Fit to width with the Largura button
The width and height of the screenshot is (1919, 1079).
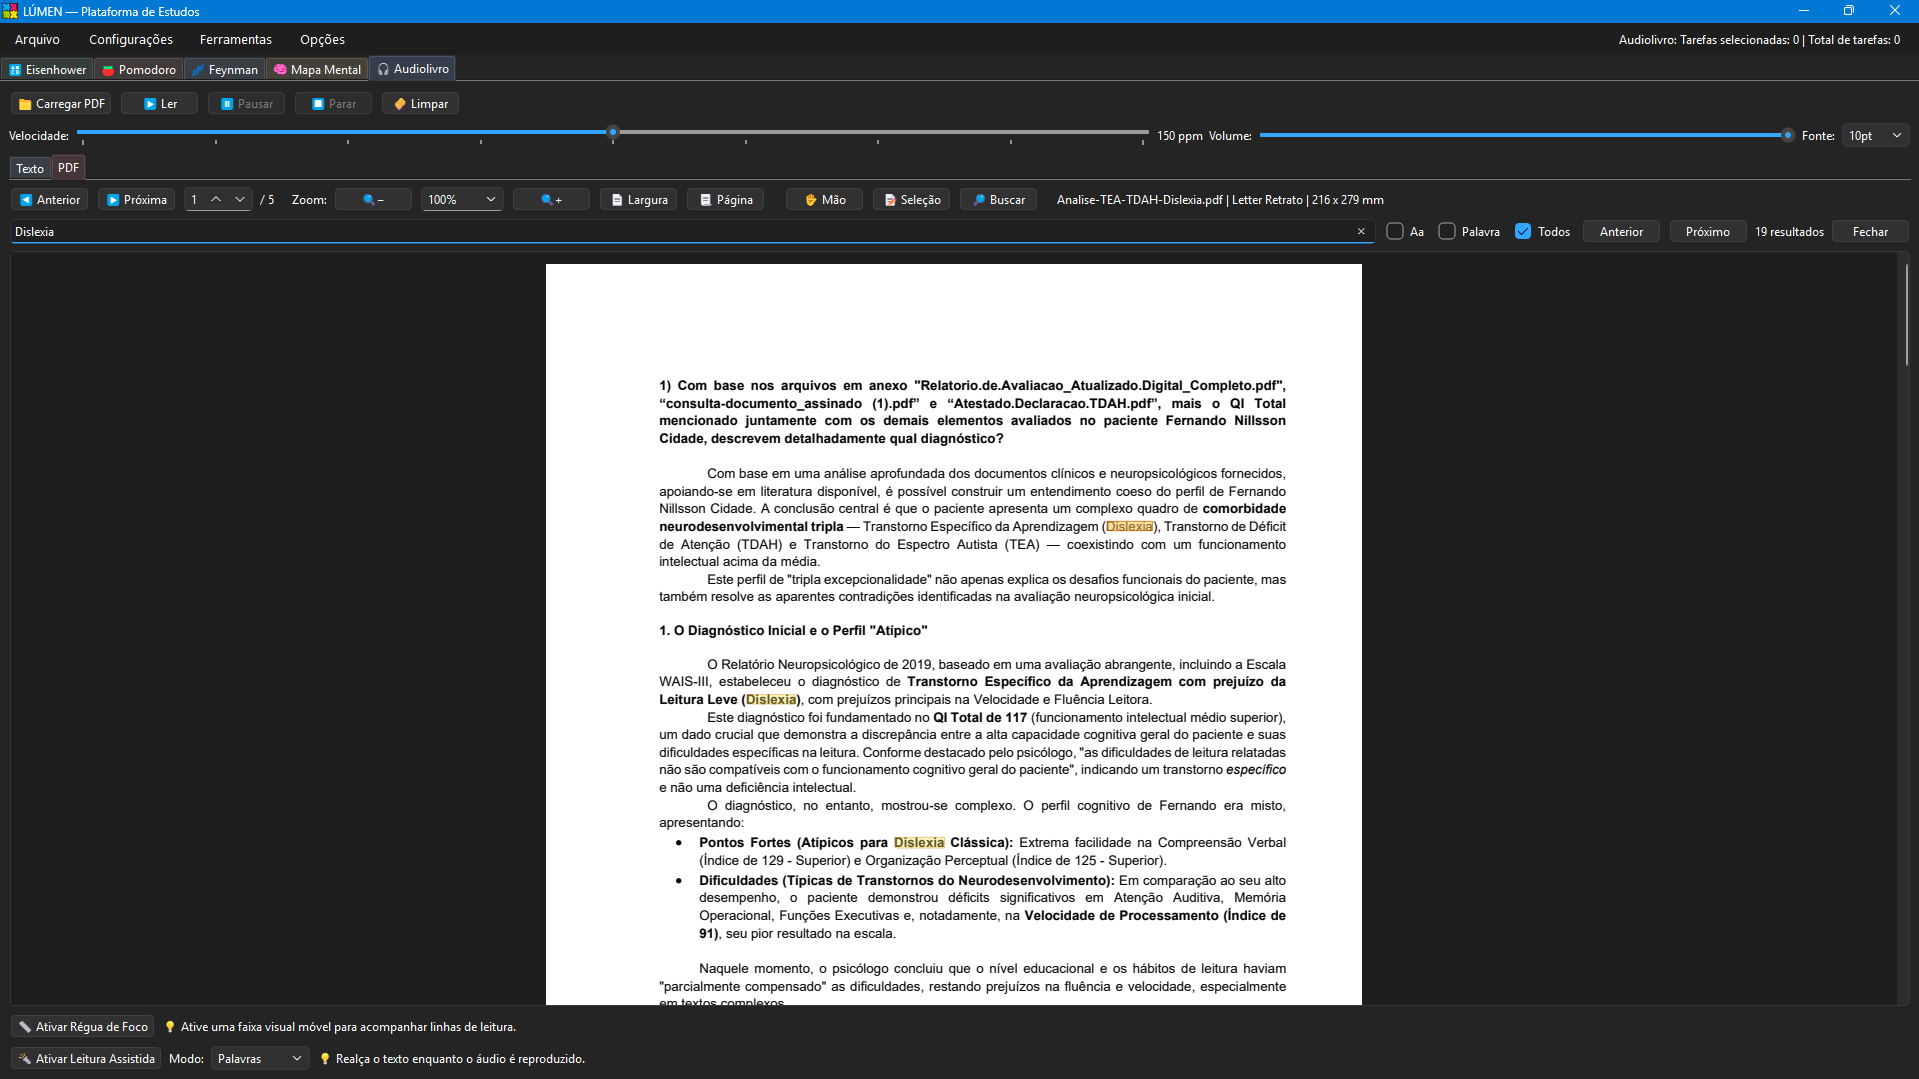tap(639, 200)
